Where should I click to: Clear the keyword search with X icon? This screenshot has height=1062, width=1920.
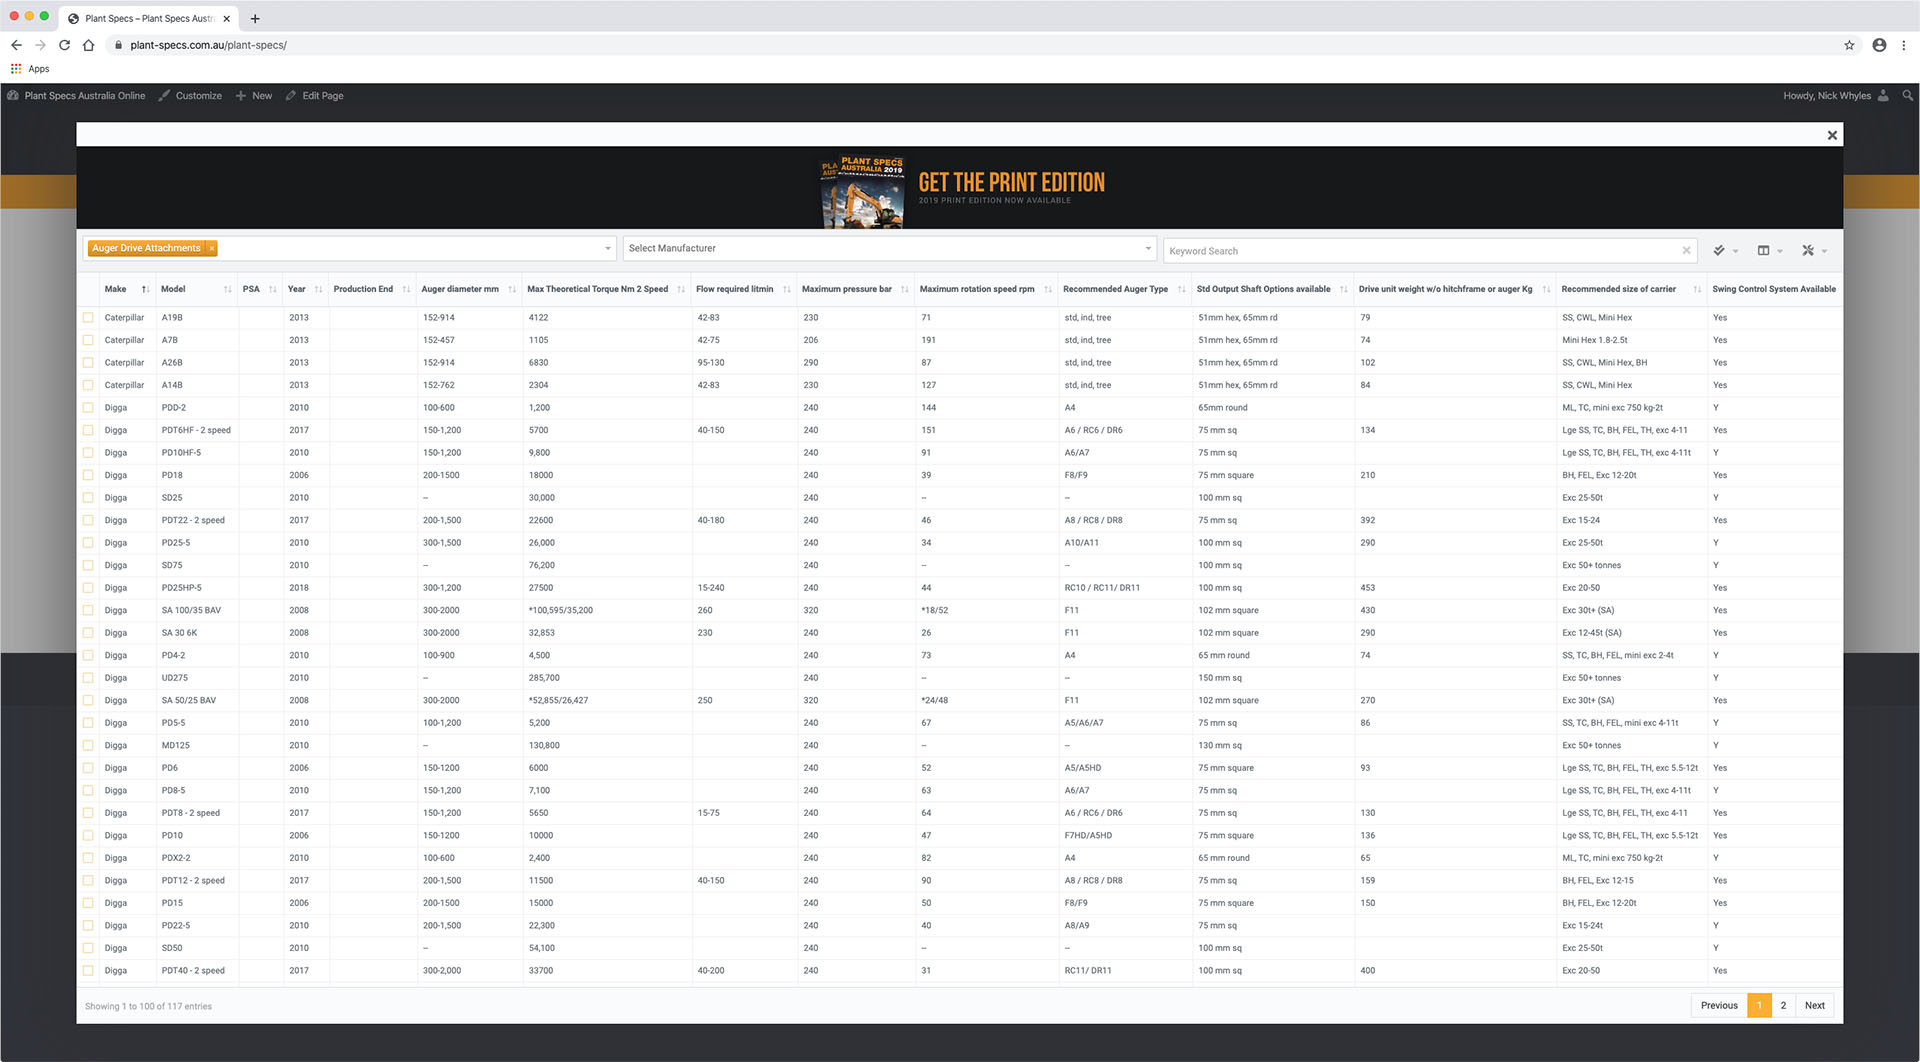click(x=1686, y=251)
